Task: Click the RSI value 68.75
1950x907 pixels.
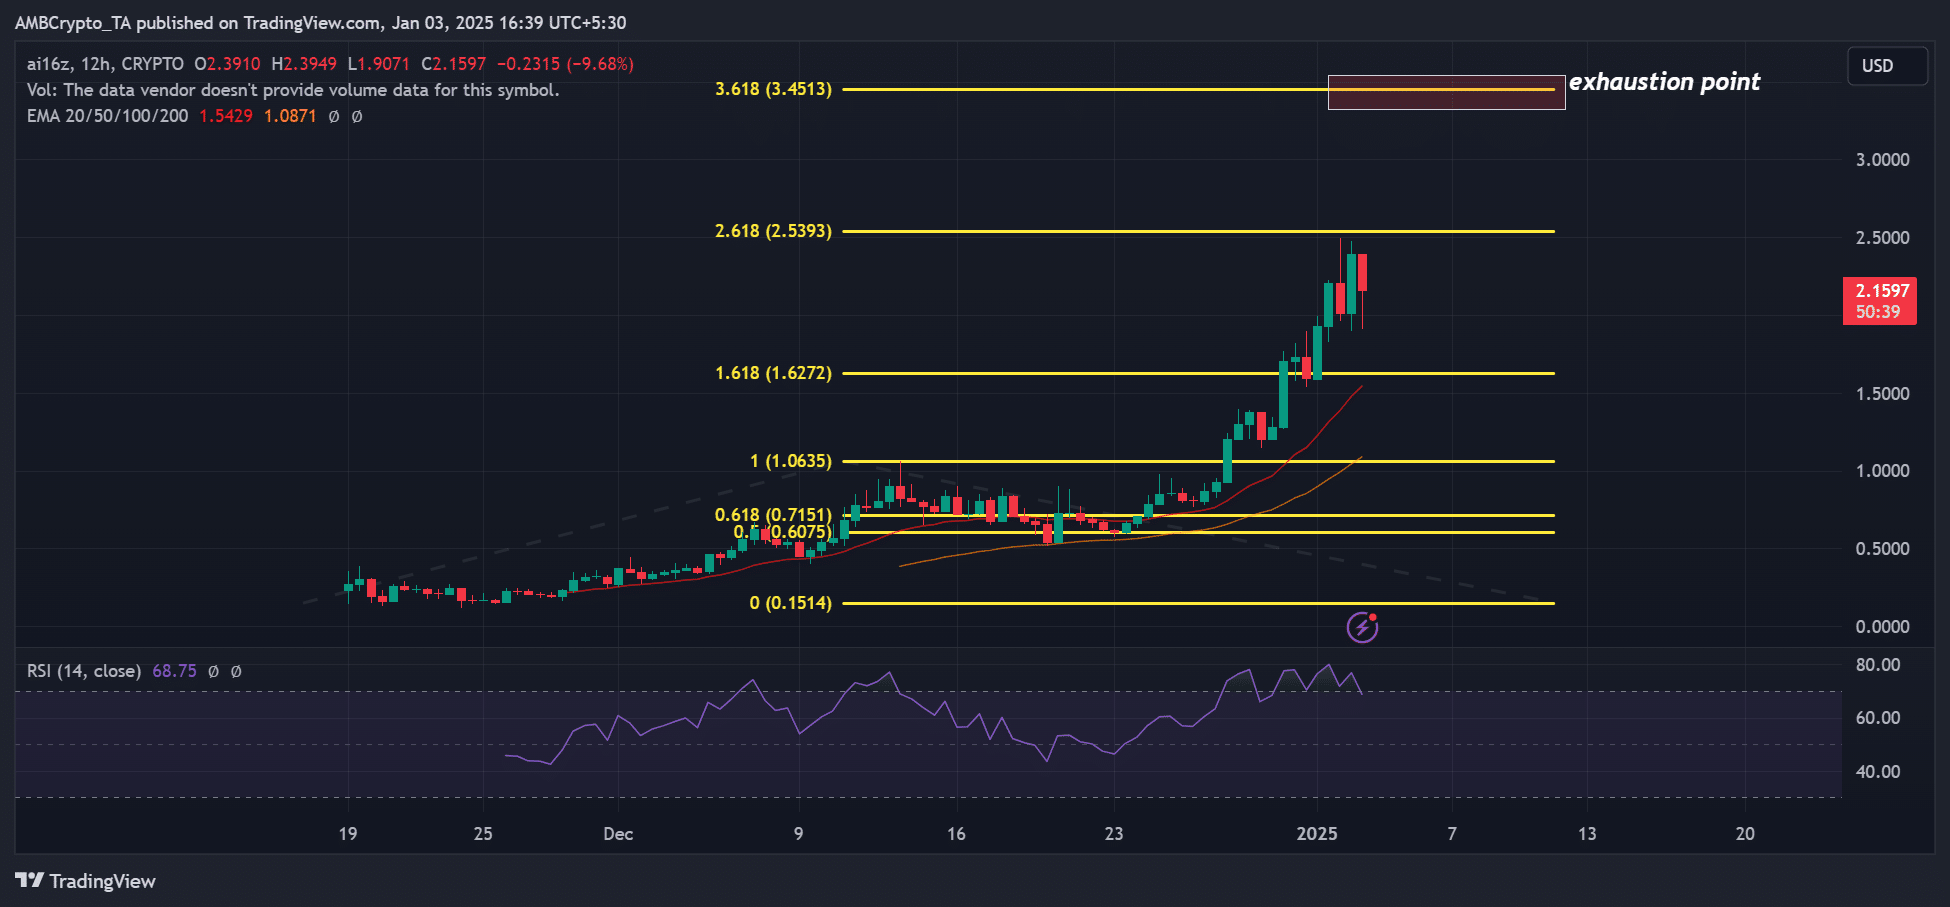Action: tap(174, 671)
